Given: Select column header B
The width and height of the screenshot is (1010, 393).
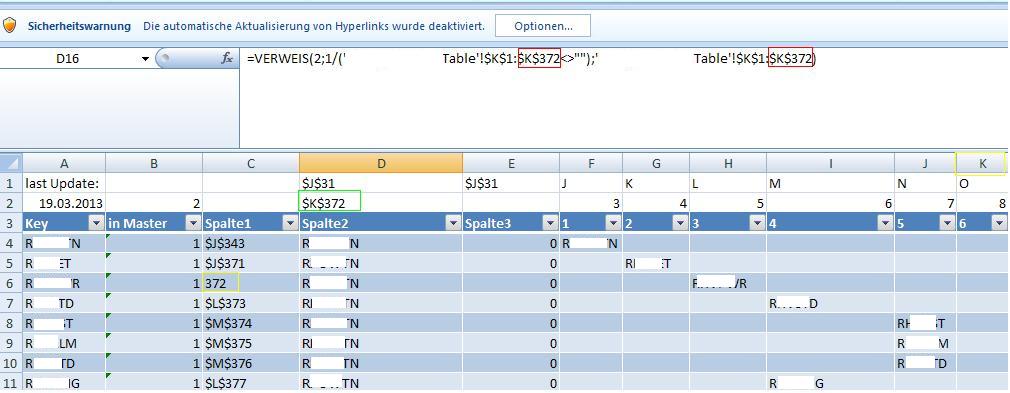Looking at the screenshot, I should pyautogui.click(x=154, y=164).
